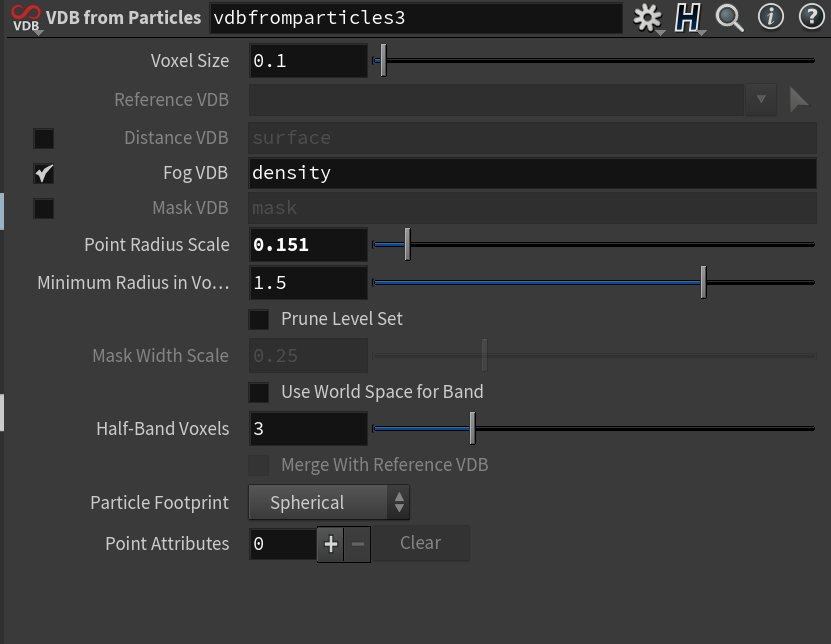Click the Minimum Radius 1.5 value field

pos(308,283)
